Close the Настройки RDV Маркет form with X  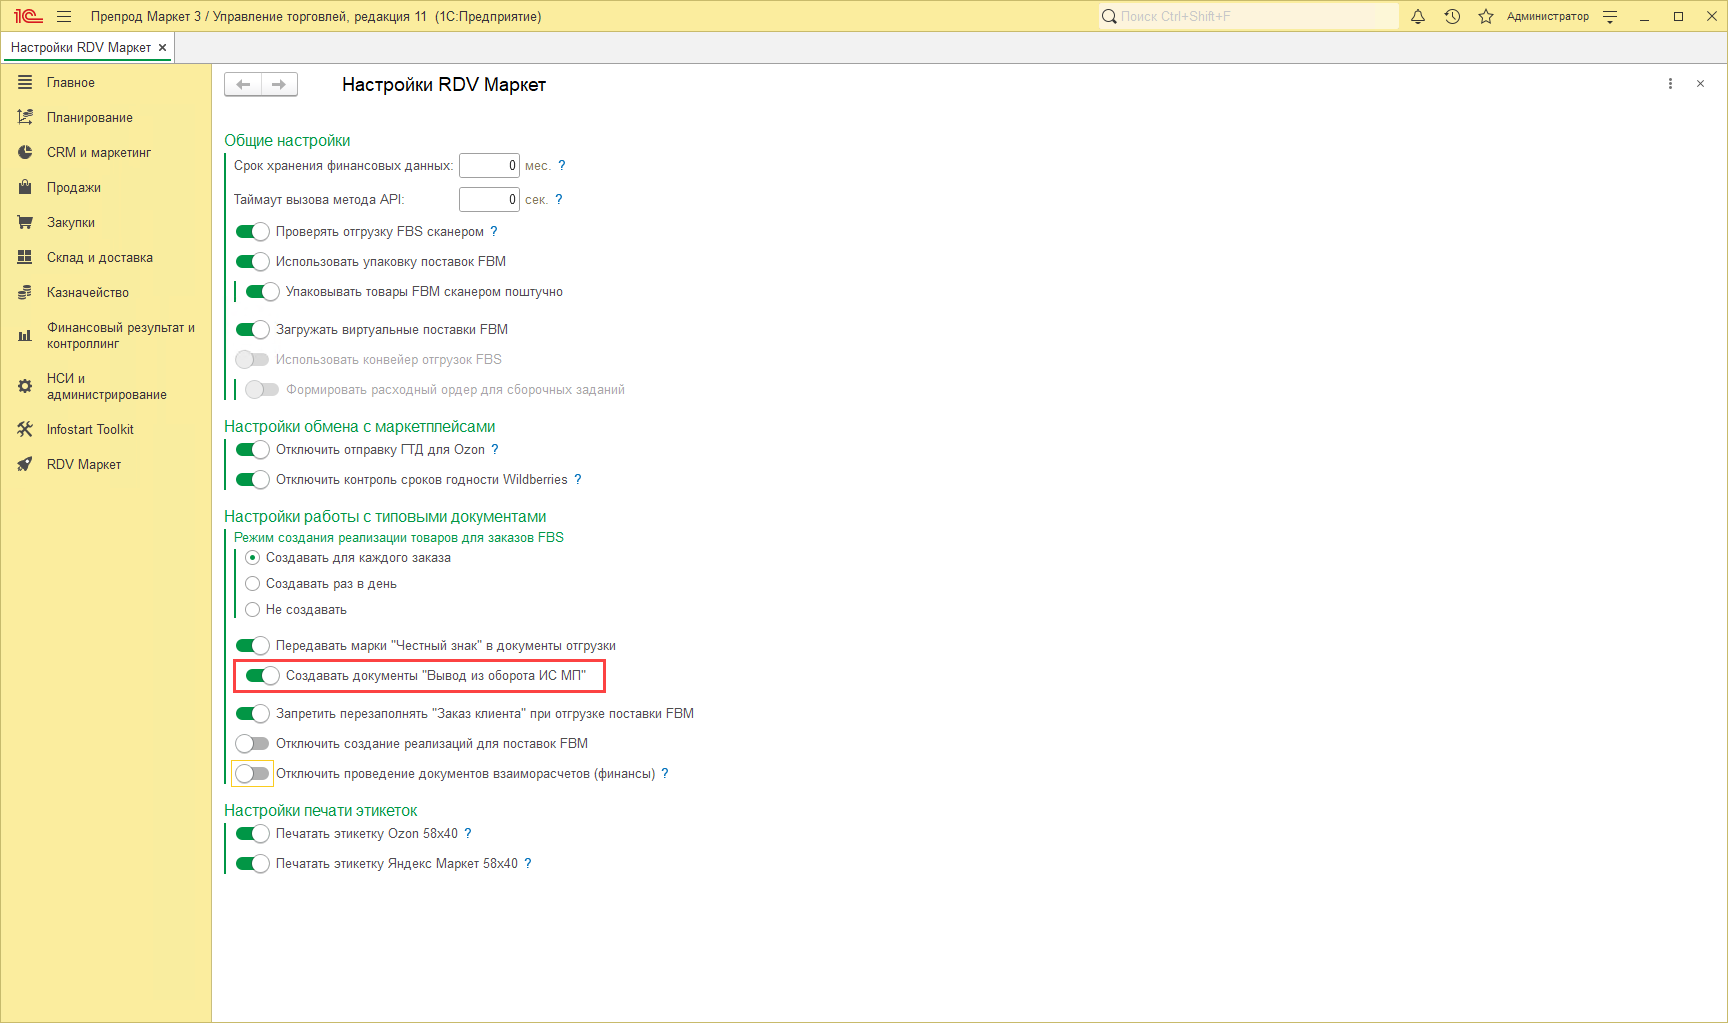[1700, 84]
